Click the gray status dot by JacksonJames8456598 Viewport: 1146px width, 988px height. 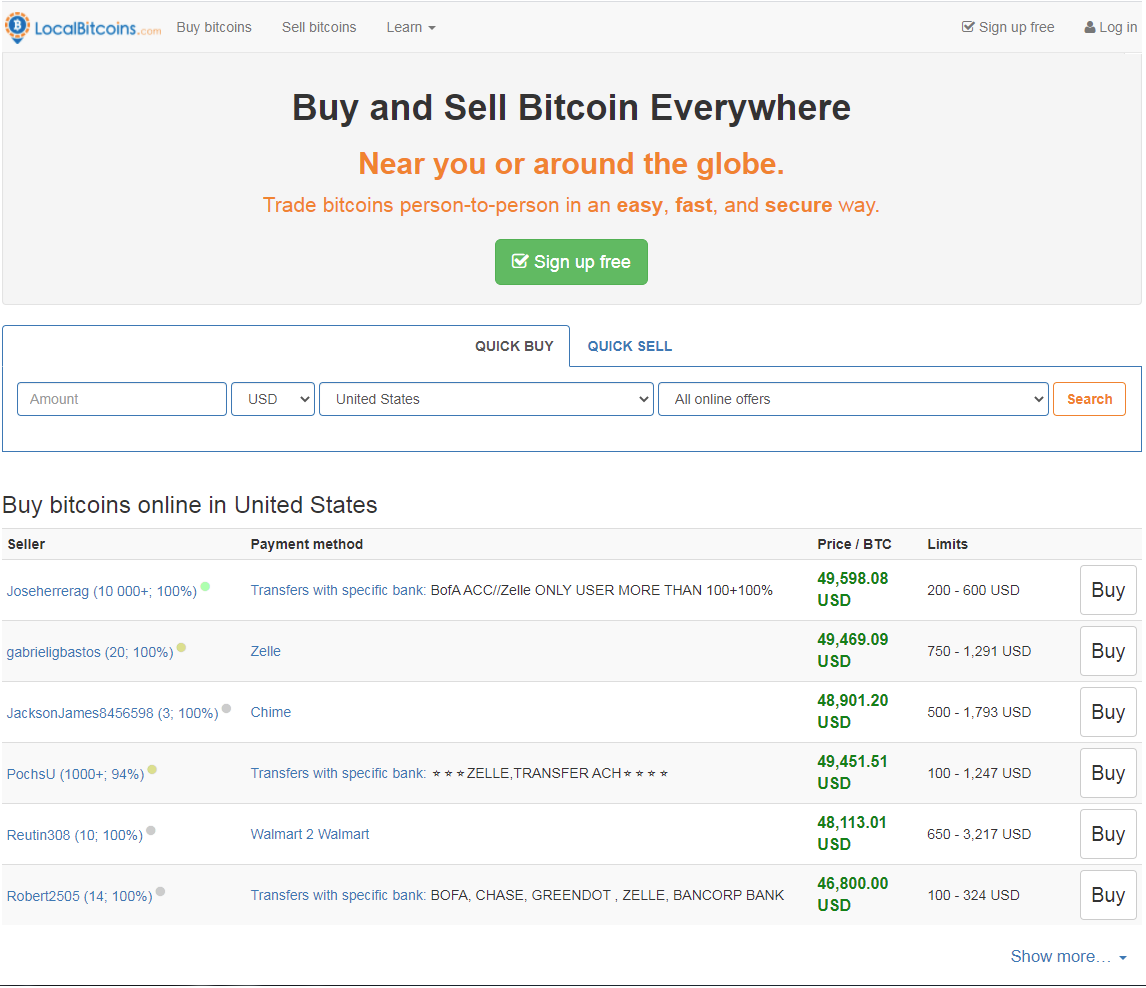coord(227,708)
